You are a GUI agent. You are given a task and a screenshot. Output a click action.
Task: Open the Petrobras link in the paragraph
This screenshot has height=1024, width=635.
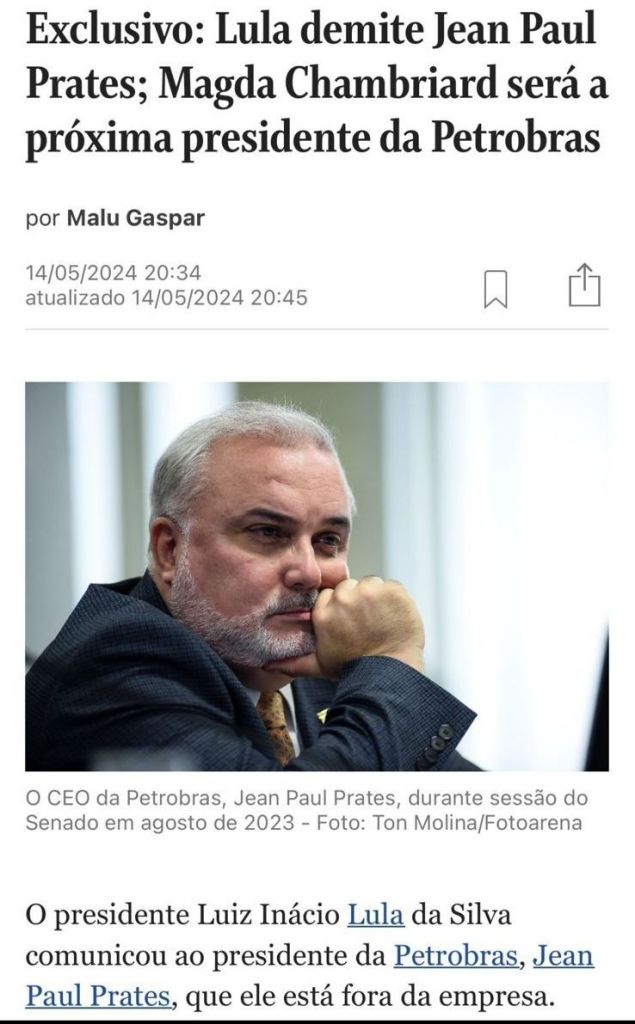click(455, 955)
